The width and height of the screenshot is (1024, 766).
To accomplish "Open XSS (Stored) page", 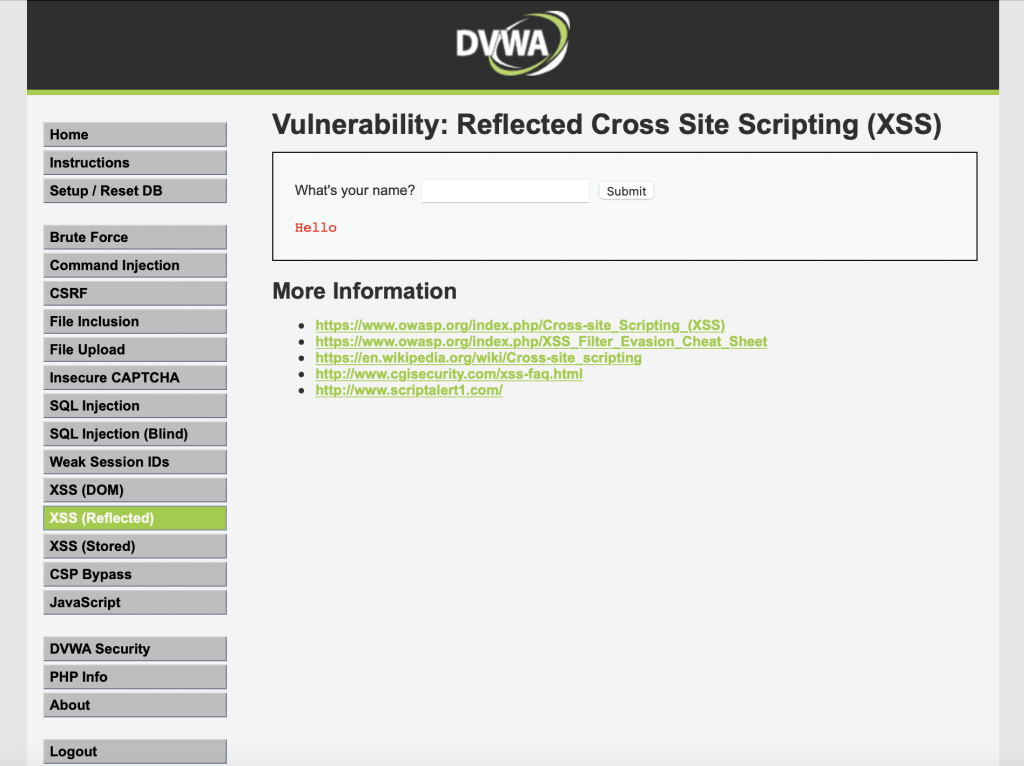I will [135, 546].
